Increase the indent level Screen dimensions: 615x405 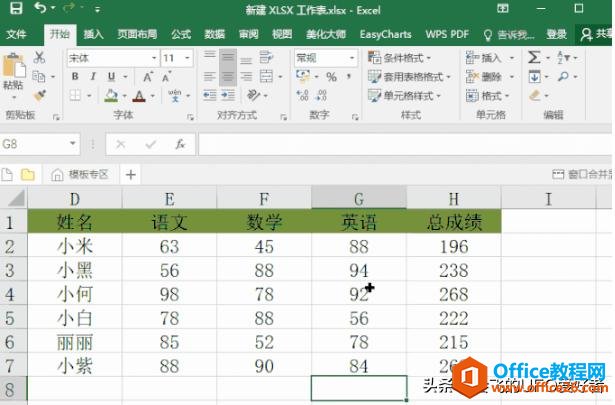(228, 95)
